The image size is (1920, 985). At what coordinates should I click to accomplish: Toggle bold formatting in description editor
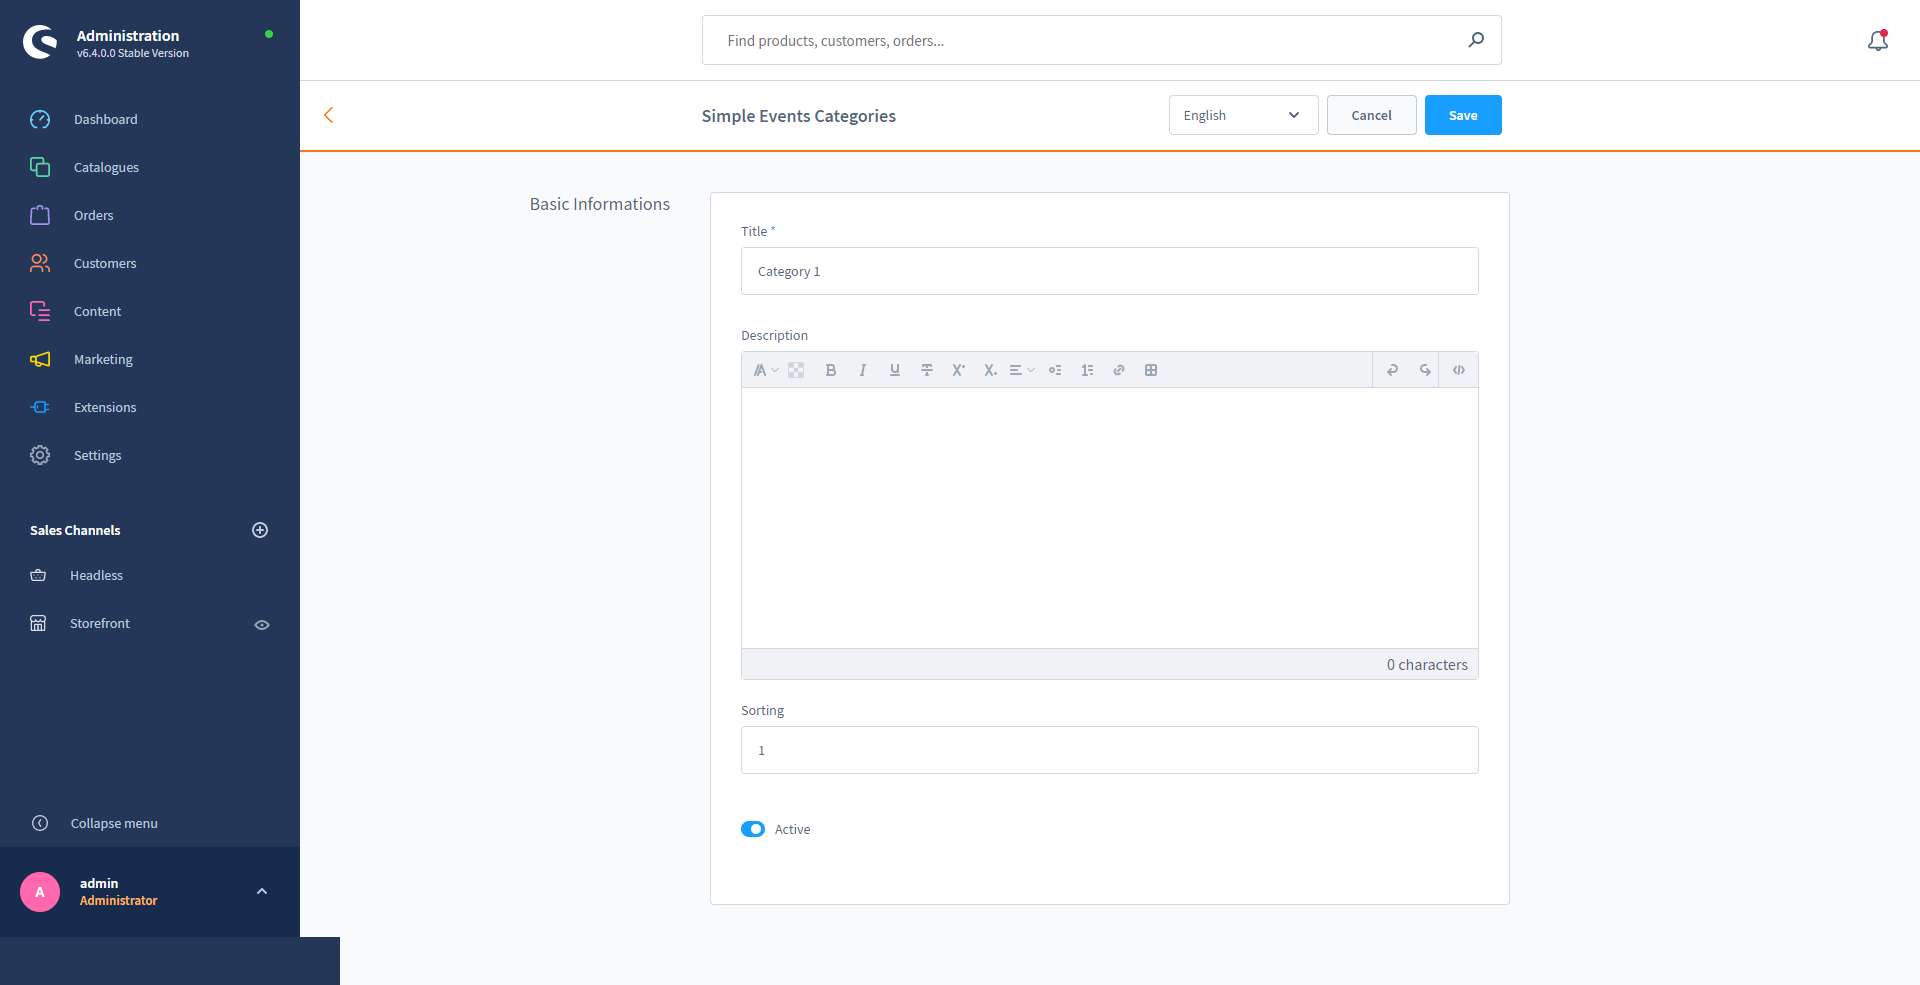point(830,370)
